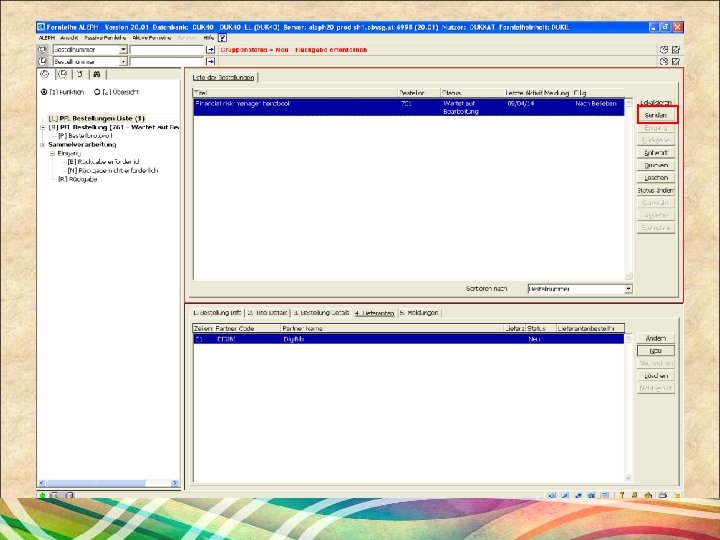Click the Senden button

click(656, 115)
